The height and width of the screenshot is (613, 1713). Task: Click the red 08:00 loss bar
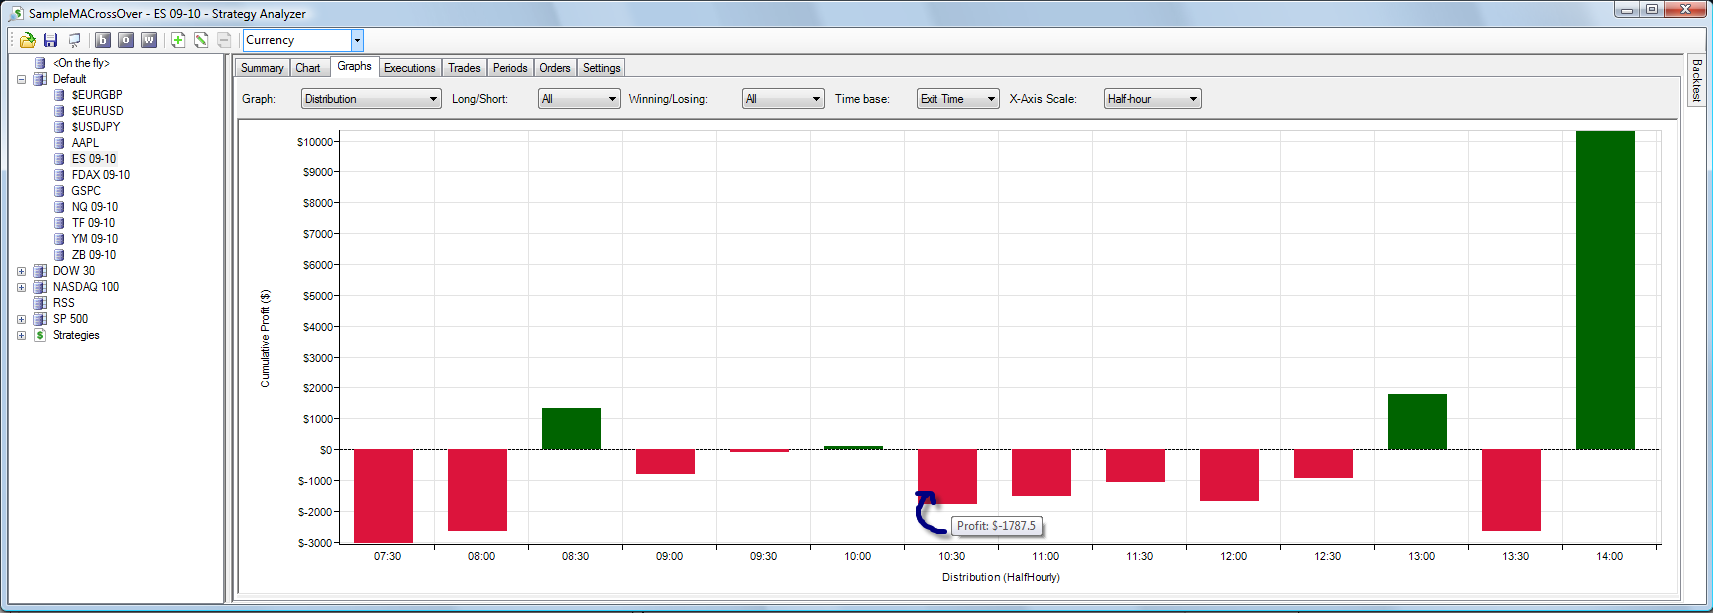point(477,490)
